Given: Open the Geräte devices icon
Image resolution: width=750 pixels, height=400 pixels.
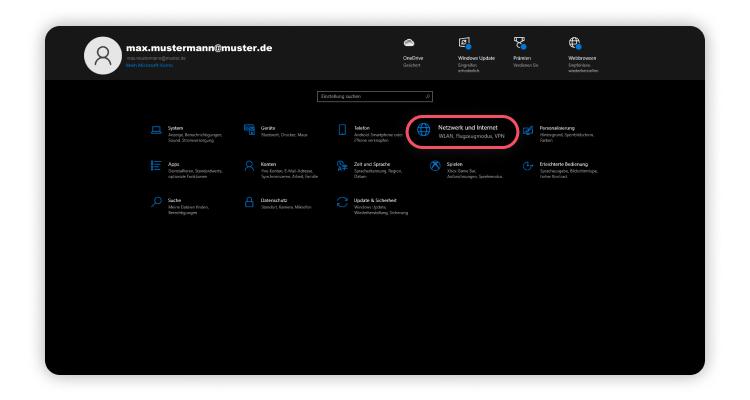Looking at the screenshot, I should click(x=249, y=130).
